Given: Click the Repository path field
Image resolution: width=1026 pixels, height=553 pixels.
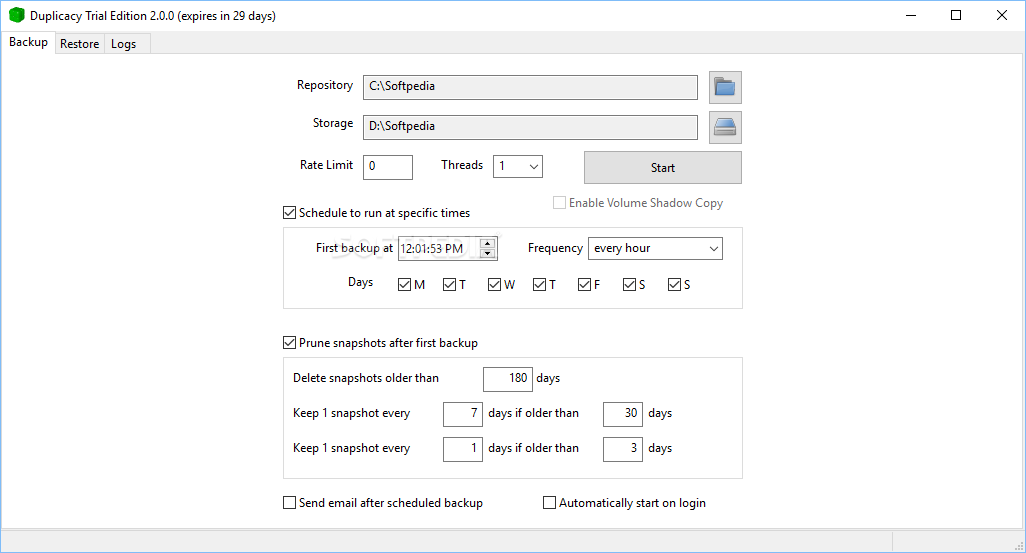Looking at the screenshot, I should coord(530,87).
